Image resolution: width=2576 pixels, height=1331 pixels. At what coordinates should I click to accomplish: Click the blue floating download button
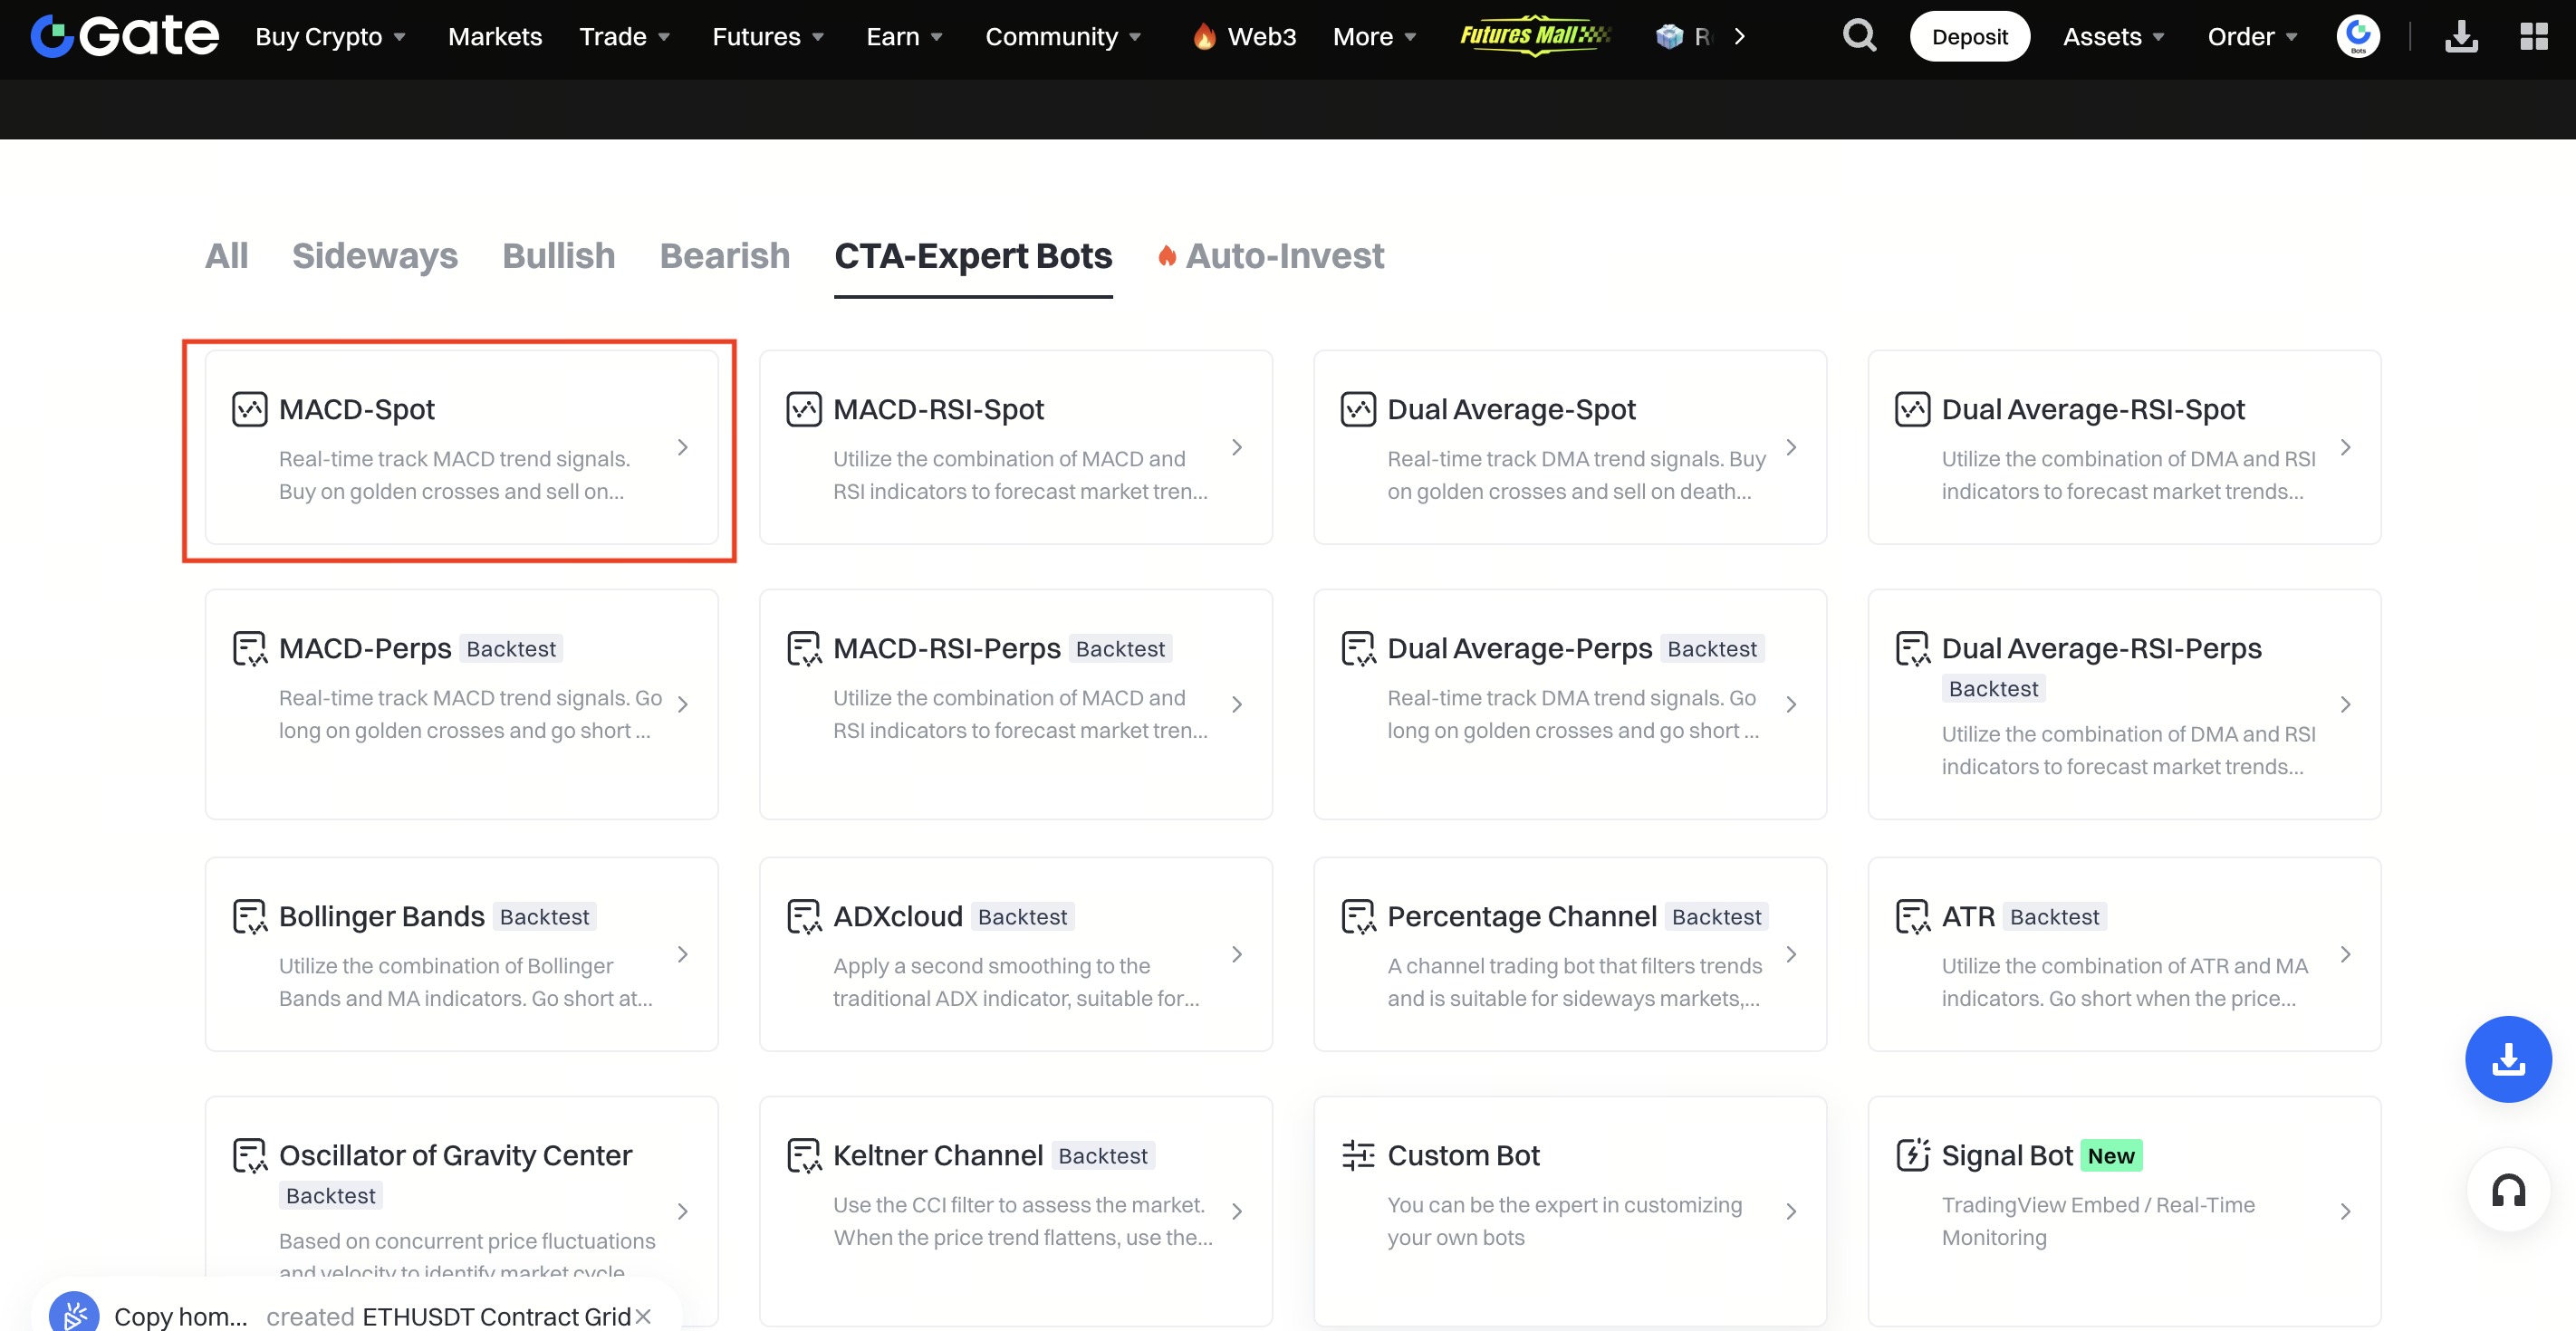click(x=2508, y=1059)
